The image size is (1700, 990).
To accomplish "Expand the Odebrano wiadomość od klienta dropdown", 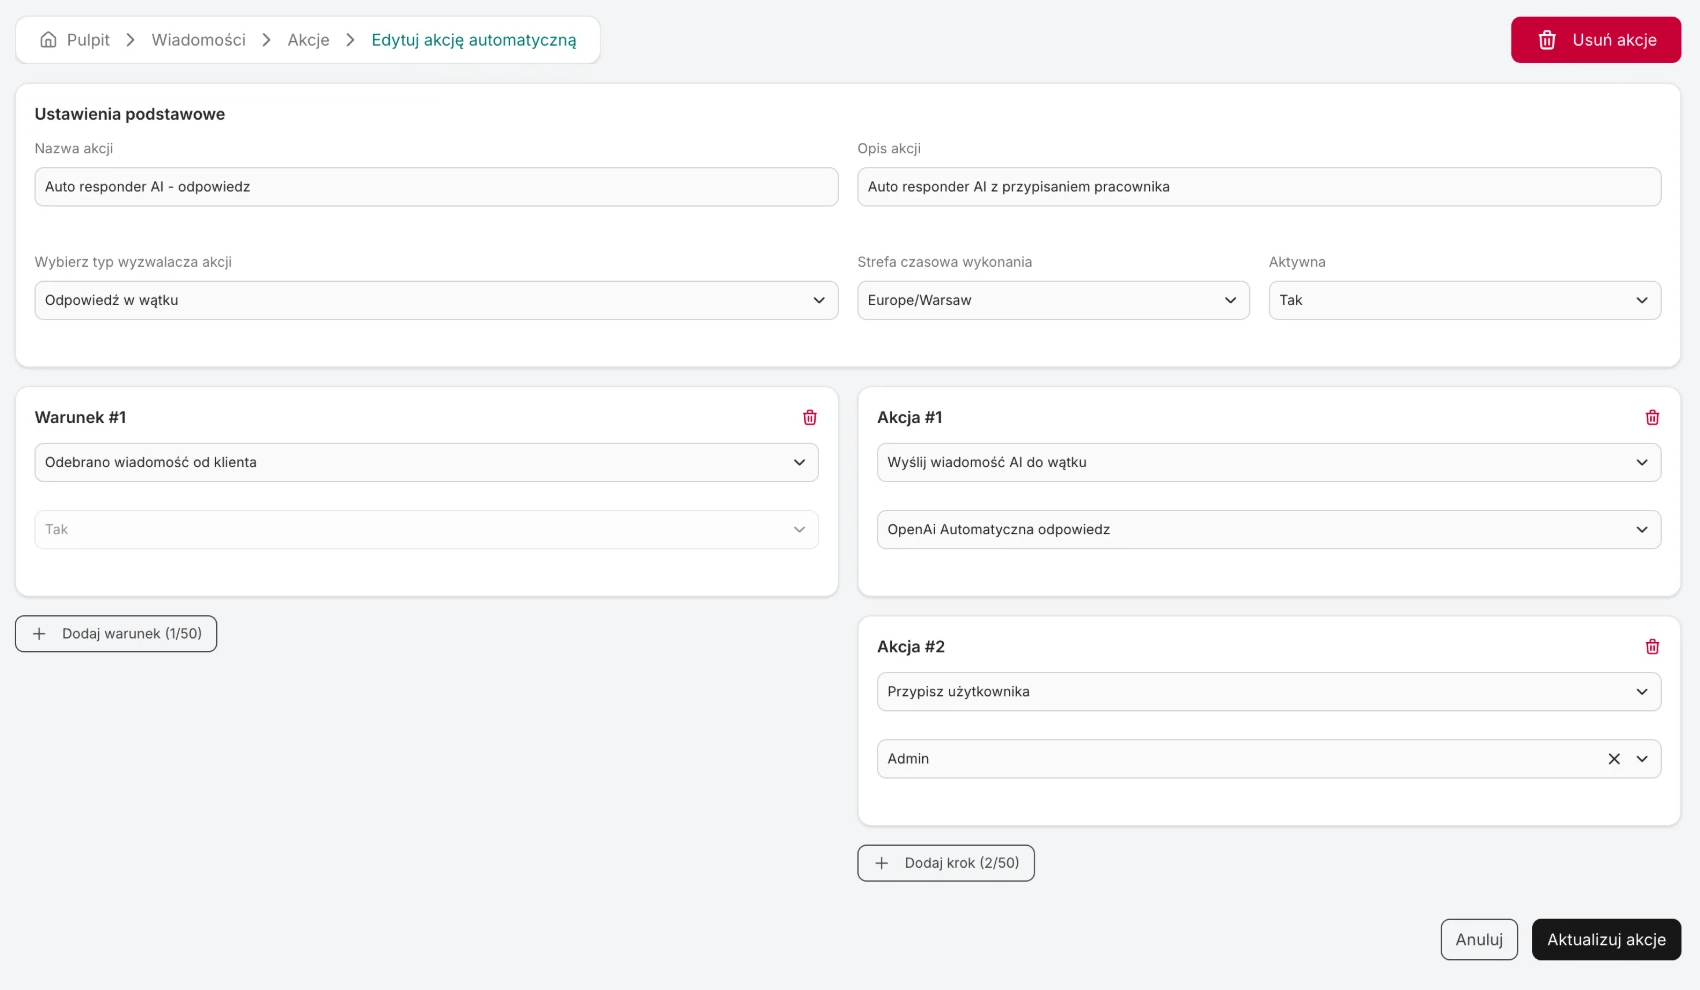I will [x=426, y=462].
